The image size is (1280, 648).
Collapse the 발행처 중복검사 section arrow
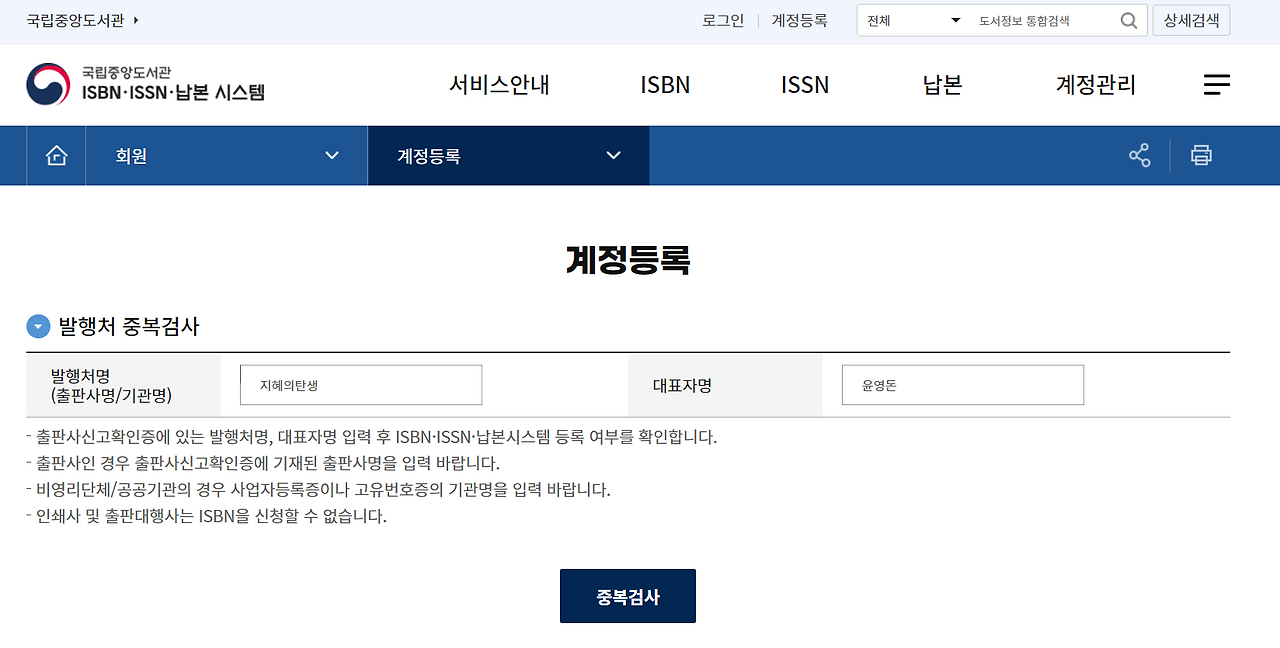(38, 326)
